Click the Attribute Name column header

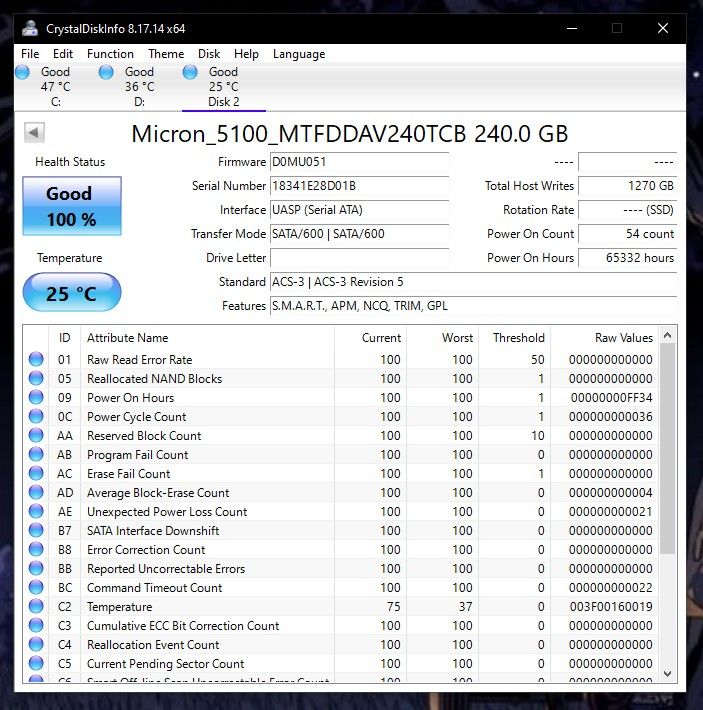(x=207, y=338)
